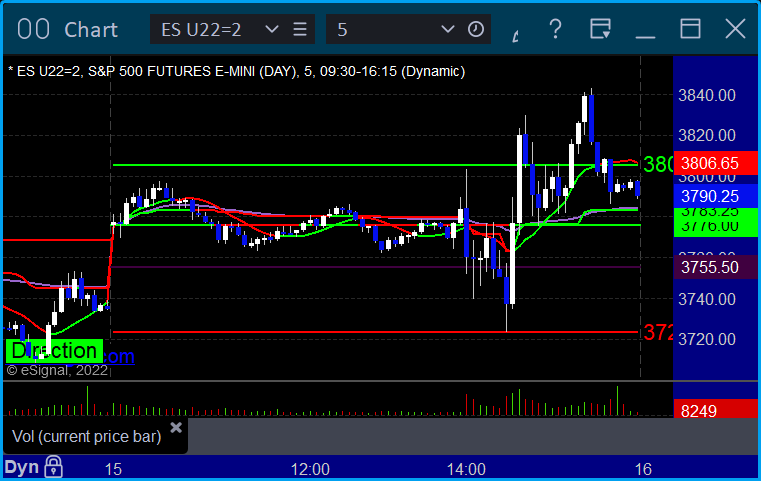Minimize the Chart window
The image size is (761, 481).
coord(645,36)
